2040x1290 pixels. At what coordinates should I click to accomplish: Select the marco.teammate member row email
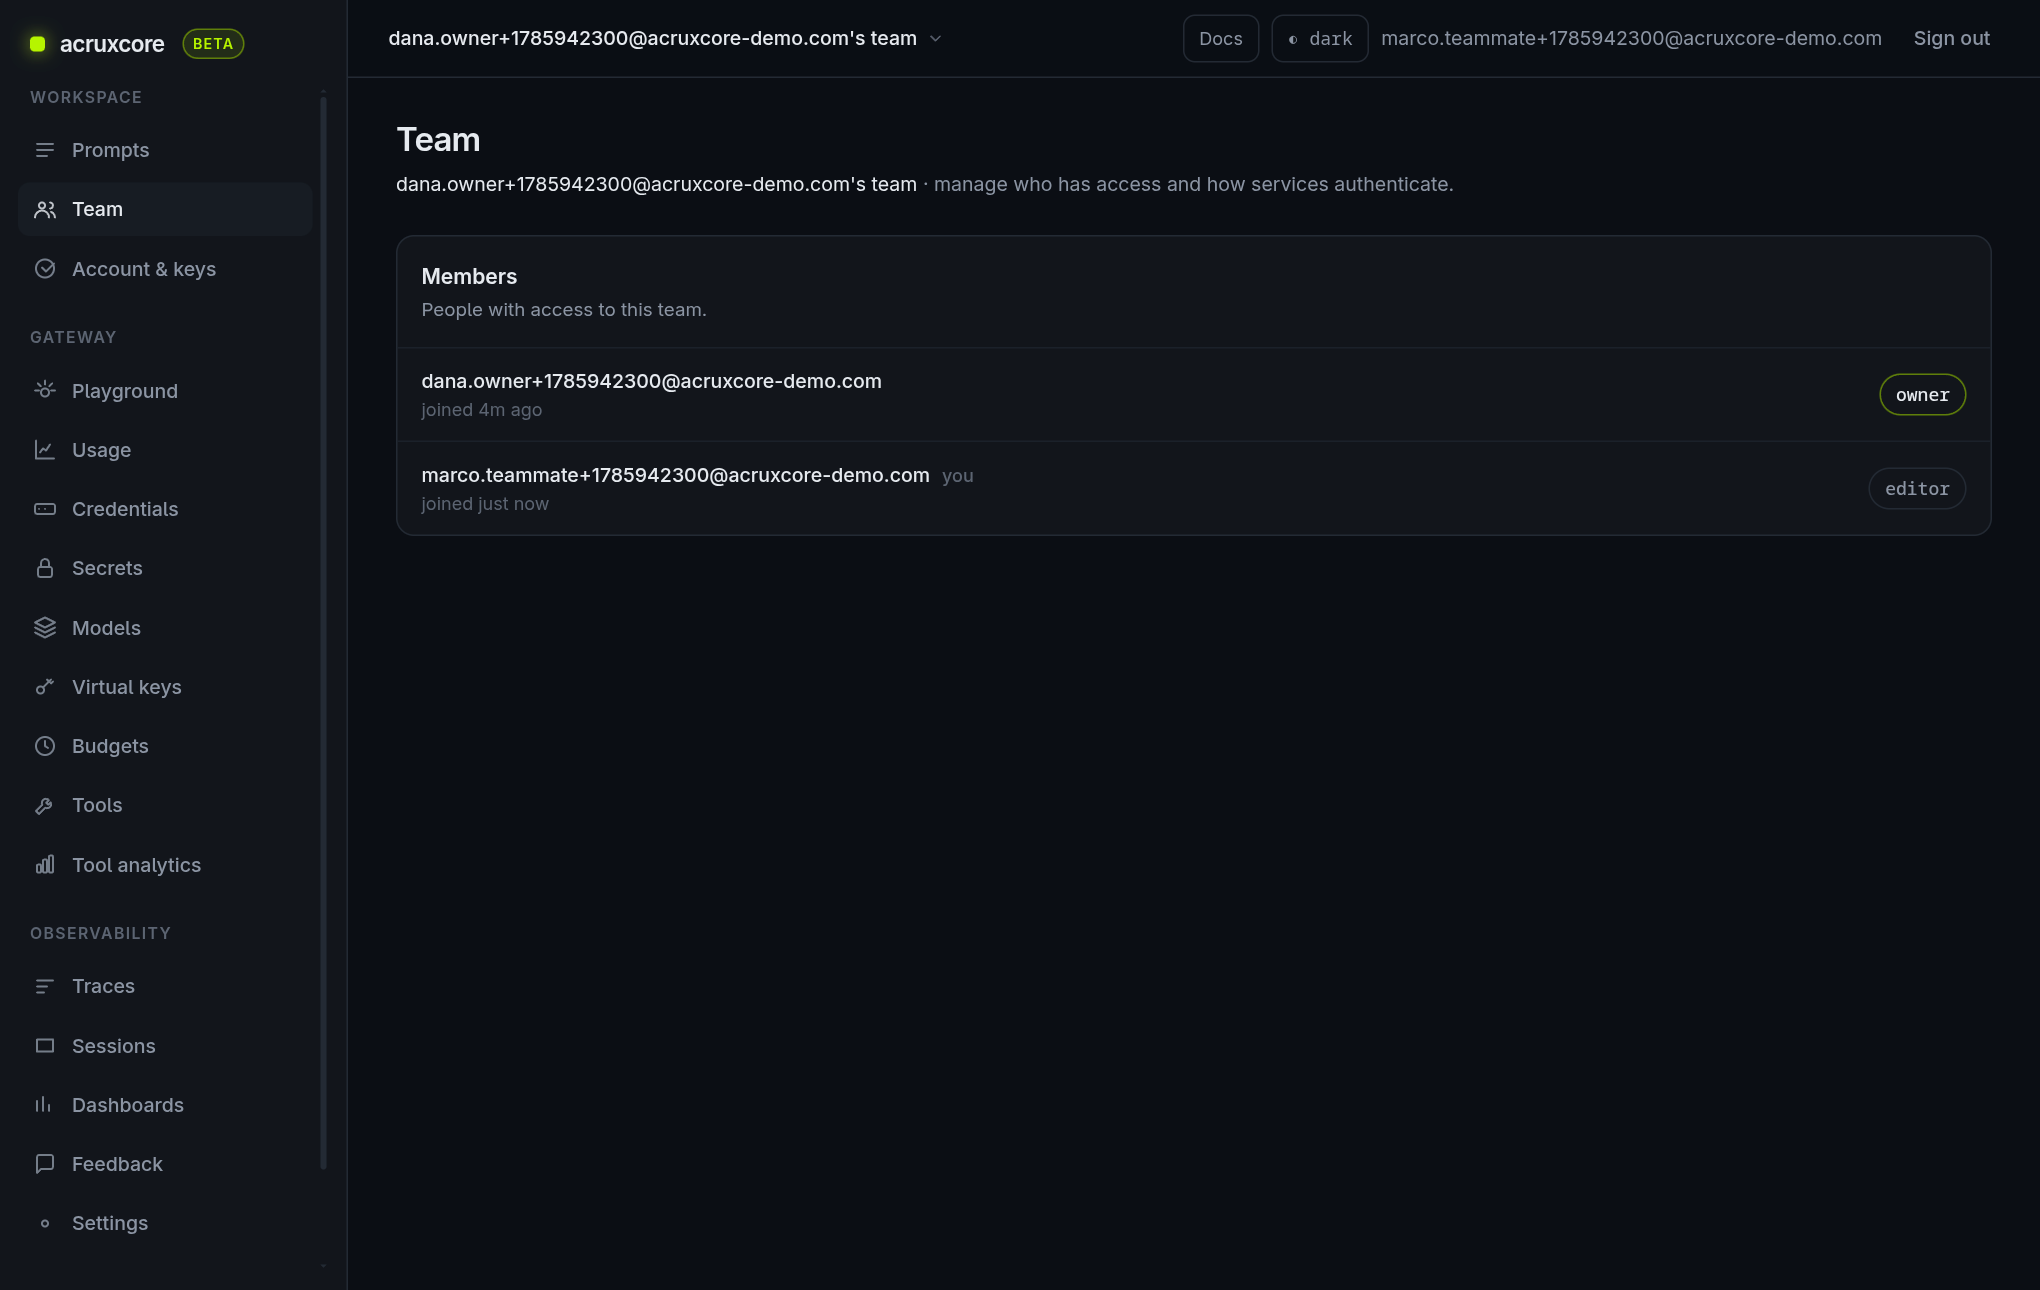click(675, 475)
